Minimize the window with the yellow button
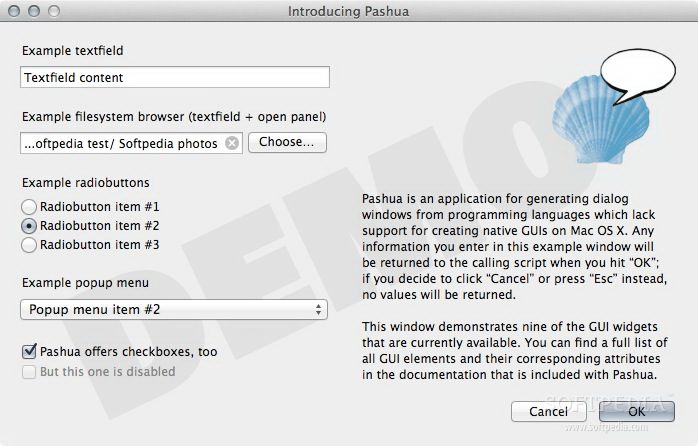Image resolution: width=698 pixels, height=446 pixels. click(33, 11)
